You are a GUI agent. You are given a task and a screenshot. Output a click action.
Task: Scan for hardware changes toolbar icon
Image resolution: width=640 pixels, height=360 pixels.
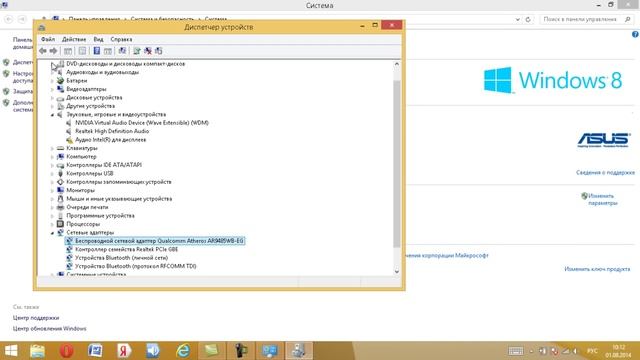122,51
